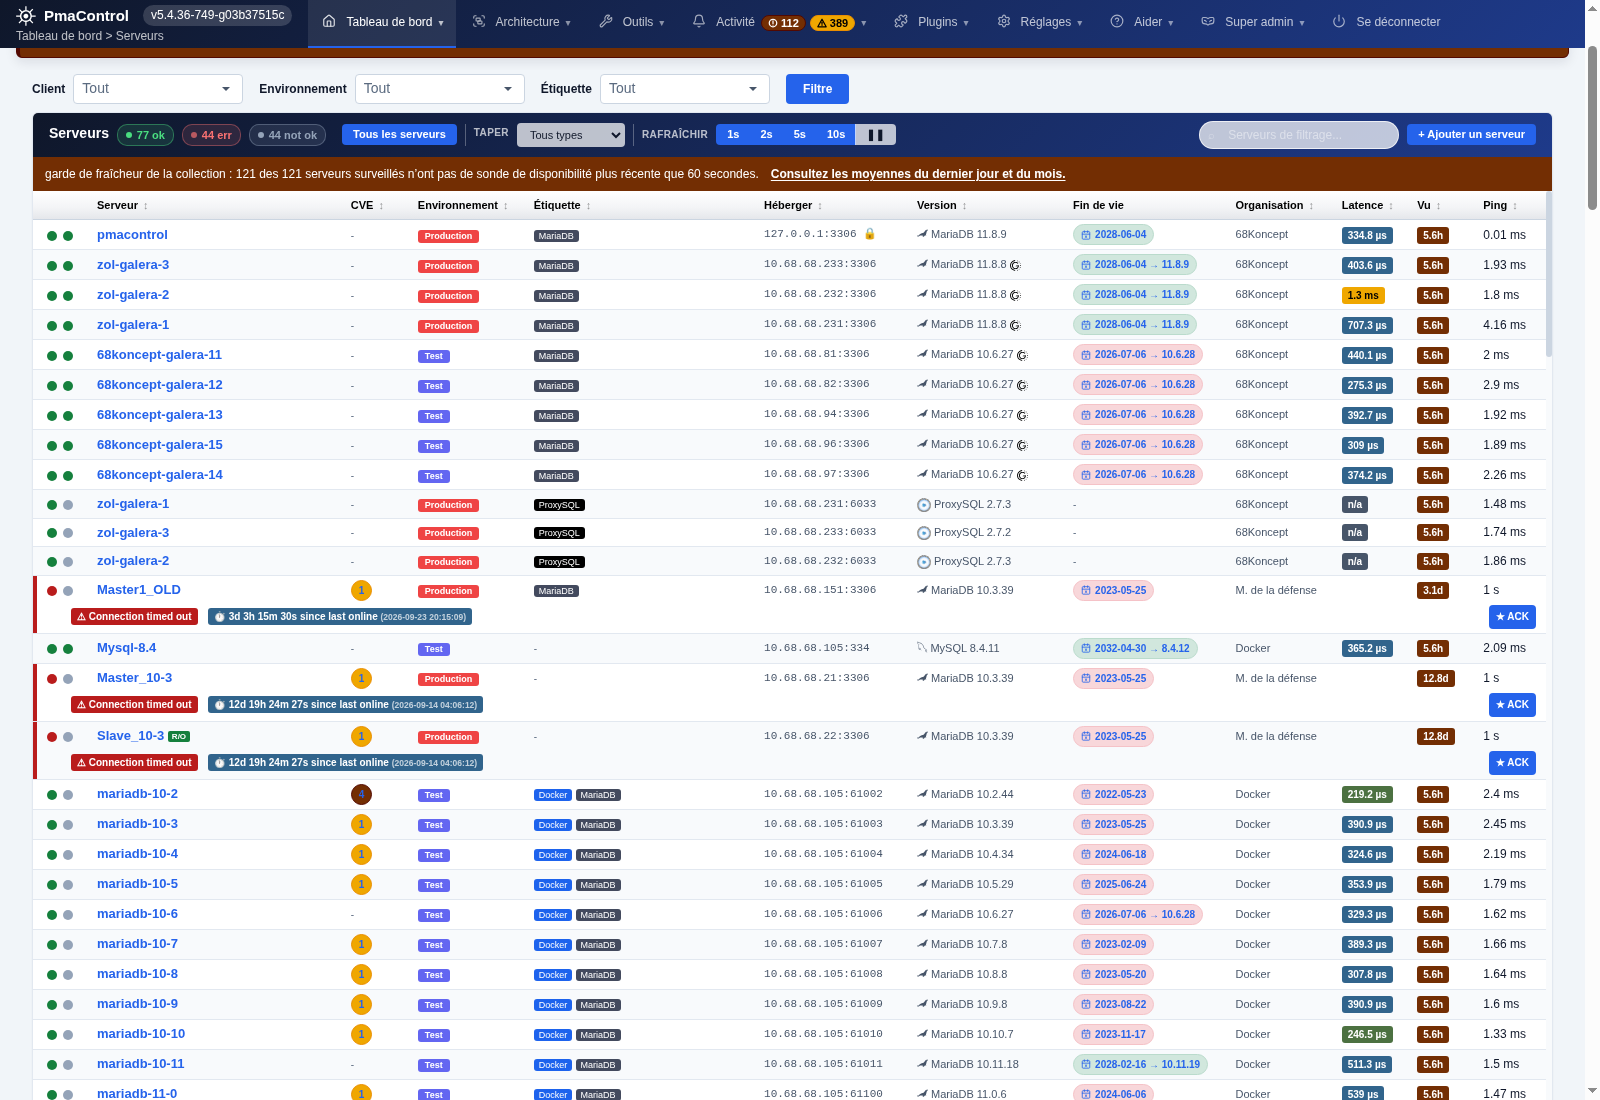Focus the Serveurs de filtrage search field

(x=1299, y=135)
